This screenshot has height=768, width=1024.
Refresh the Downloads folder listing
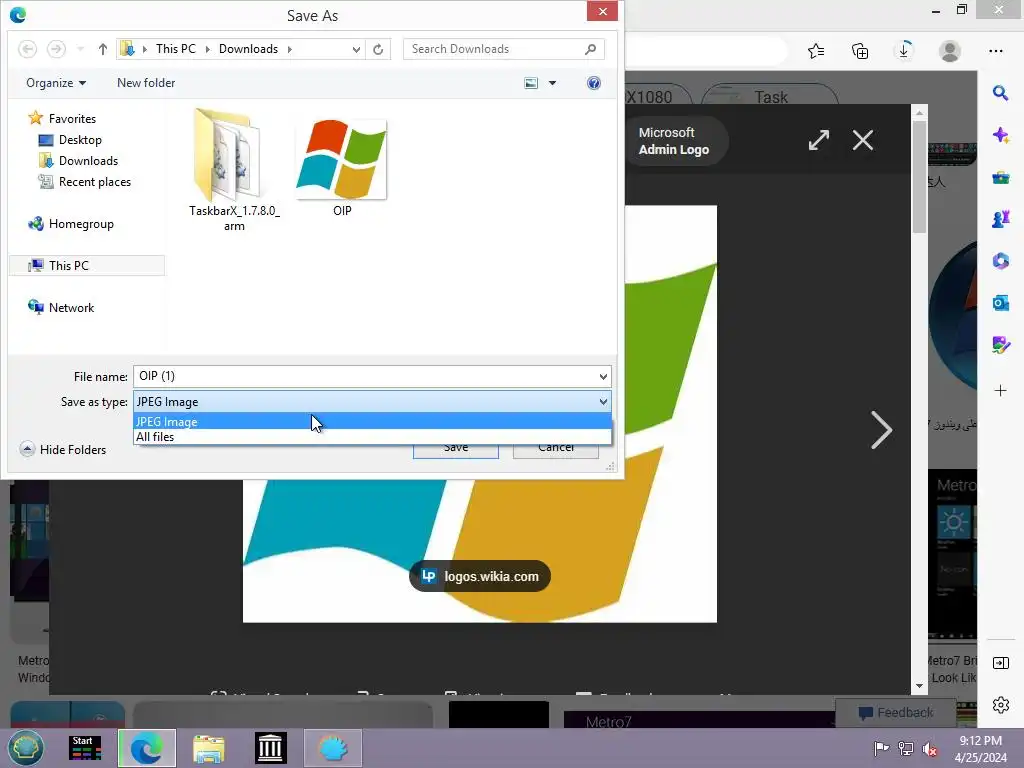[378, 49]
